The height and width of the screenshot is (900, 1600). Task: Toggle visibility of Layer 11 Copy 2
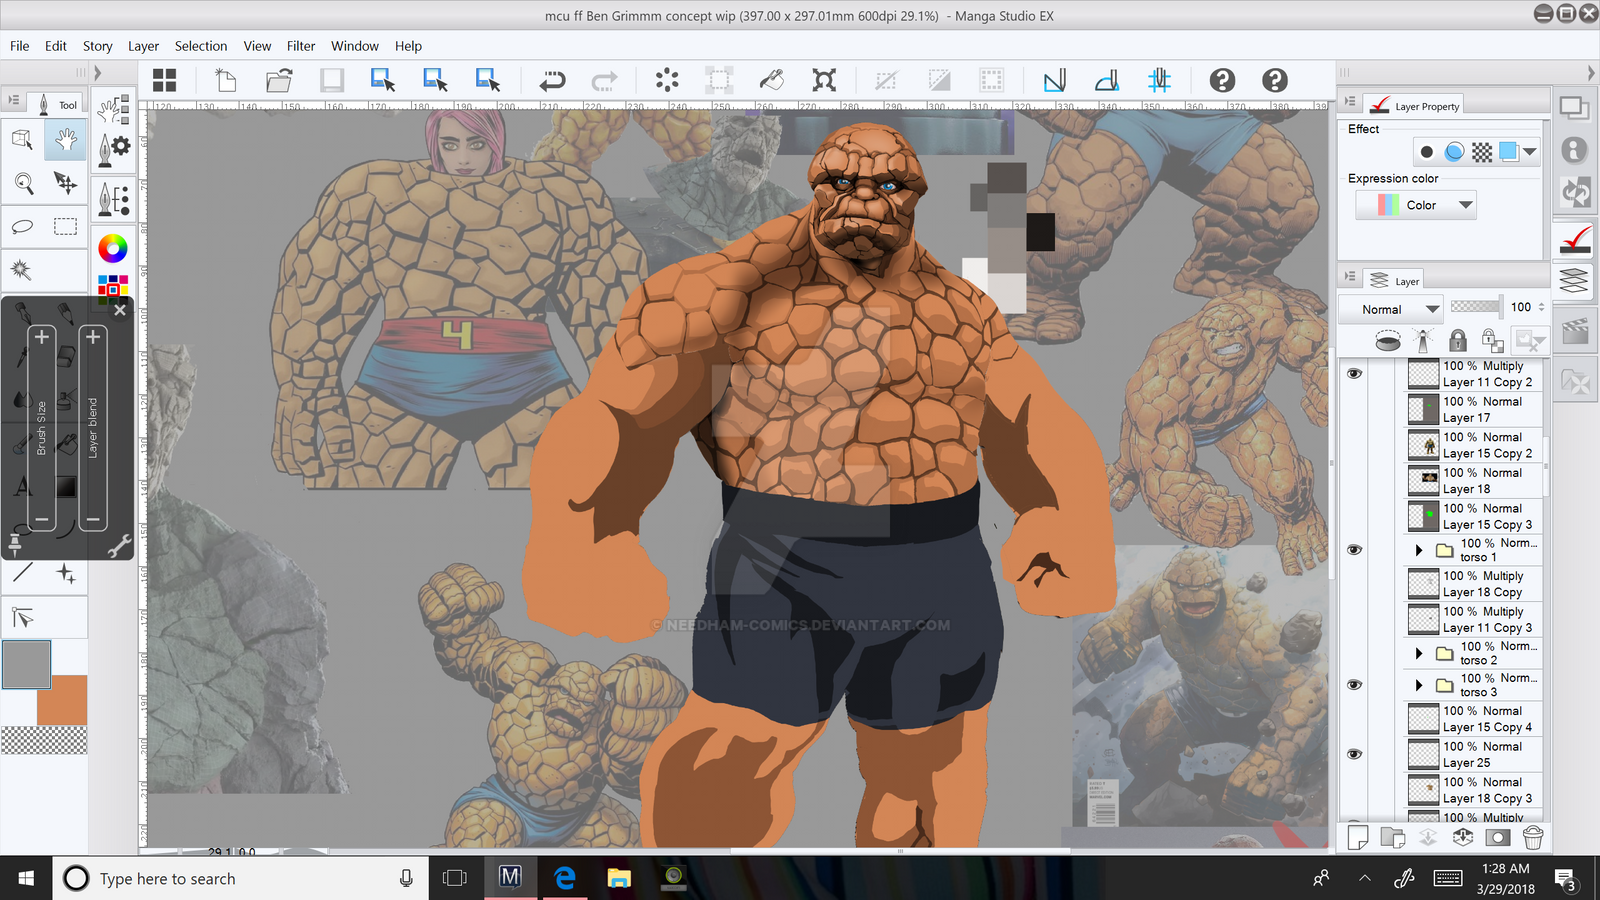[x=1354, y=374]
